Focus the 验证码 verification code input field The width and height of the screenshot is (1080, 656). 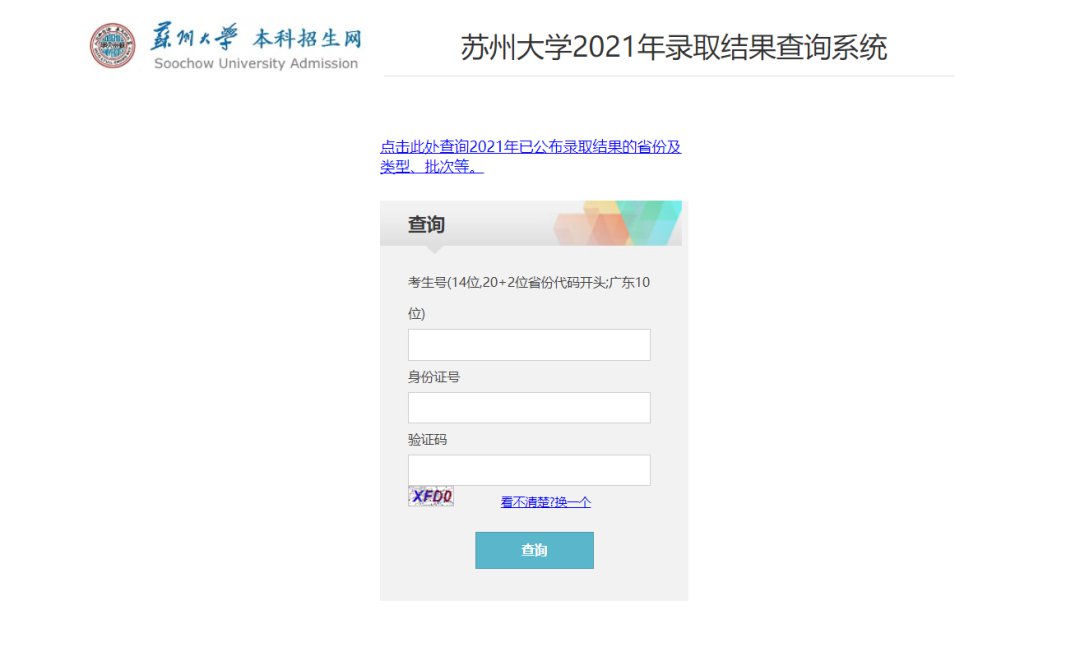click(x=529, y=470)
